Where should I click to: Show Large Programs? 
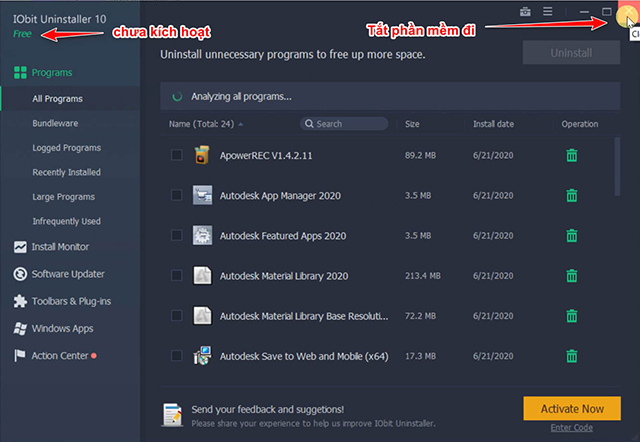click(x=63, y=197)
